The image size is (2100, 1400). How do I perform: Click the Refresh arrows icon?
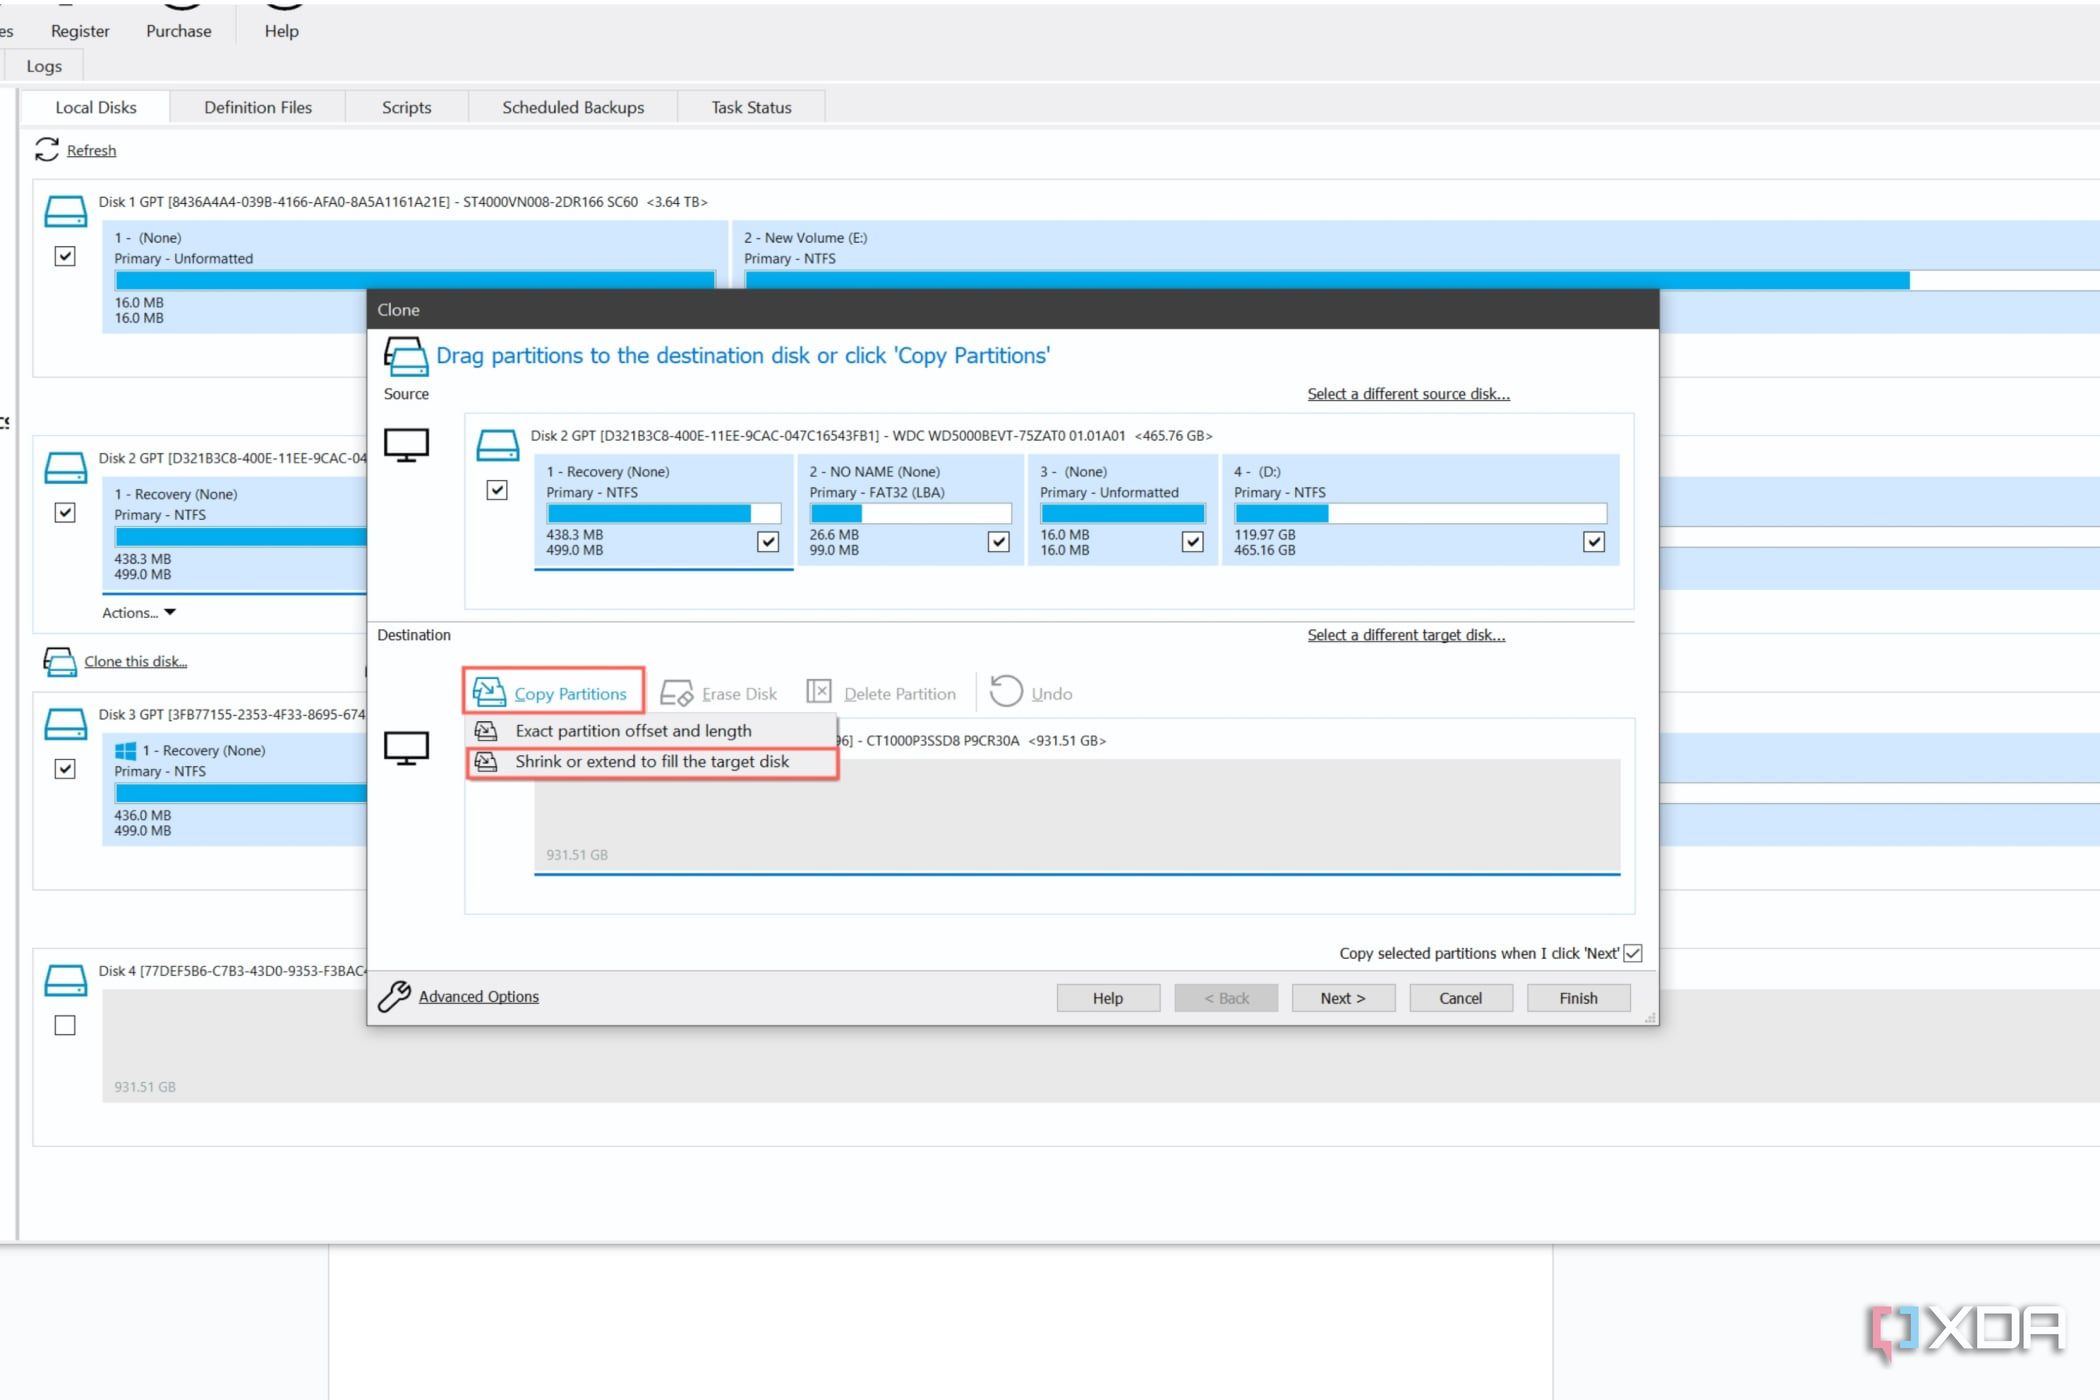point(46,150)
